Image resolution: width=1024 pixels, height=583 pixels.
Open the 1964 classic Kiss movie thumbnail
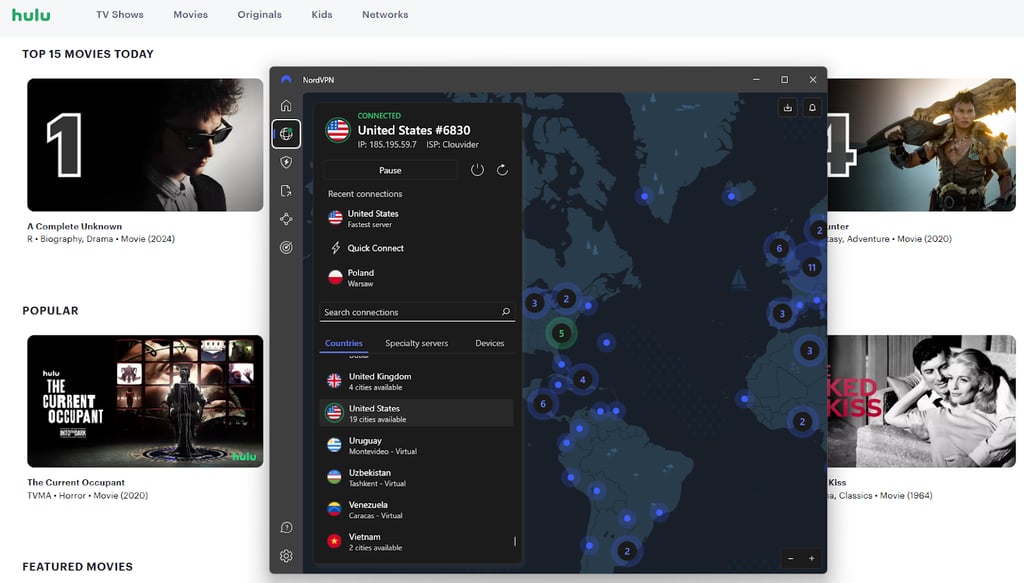tap(921, 401)
